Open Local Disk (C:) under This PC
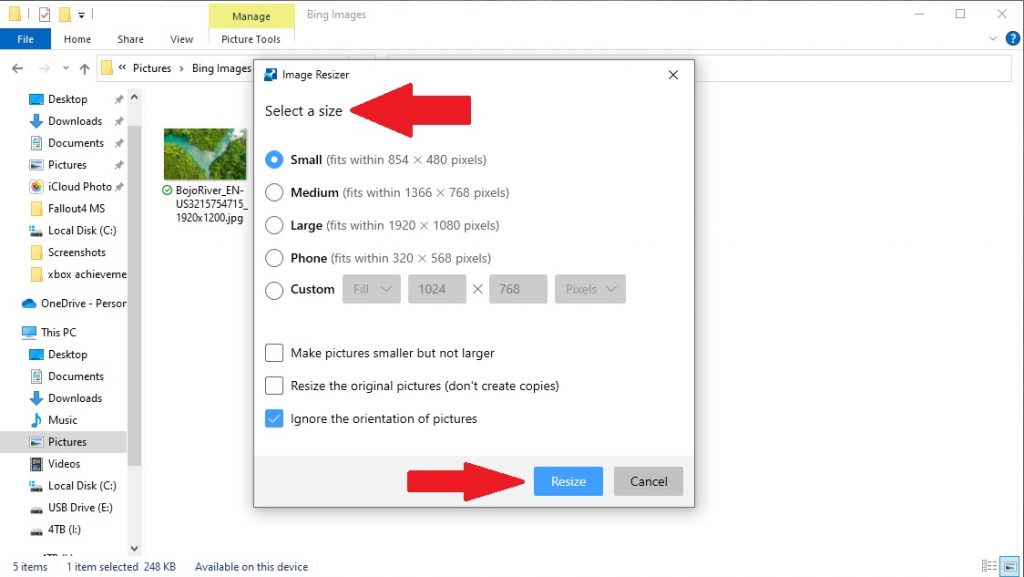Viewport: 1024px width, 577px height. pos(82,486)
